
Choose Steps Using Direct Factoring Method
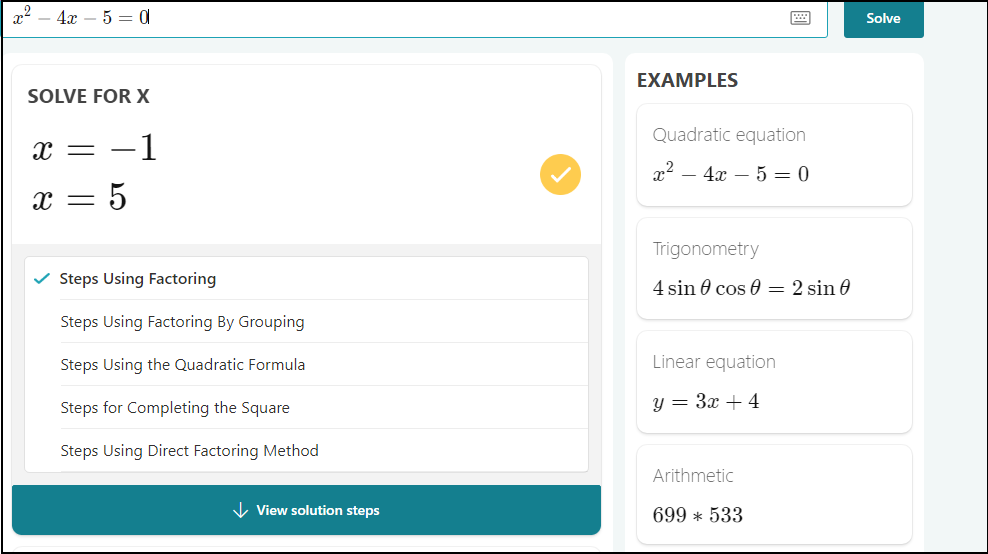[189, 451]
